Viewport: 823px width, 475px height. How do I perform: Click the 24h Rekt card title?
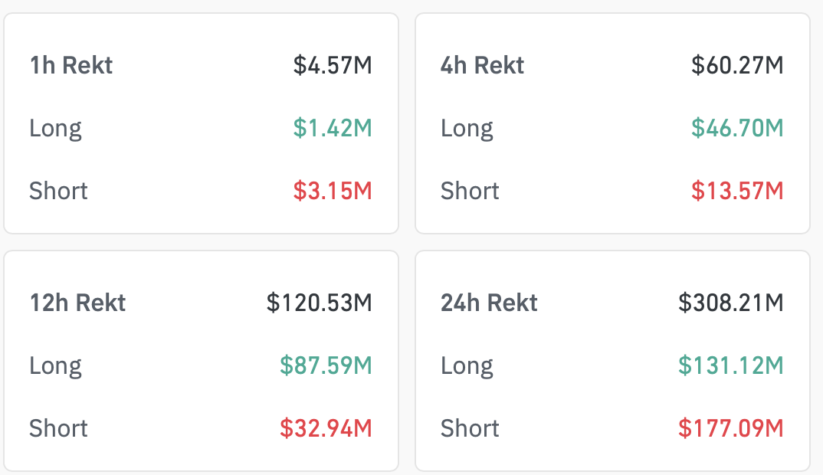(489, 303)
